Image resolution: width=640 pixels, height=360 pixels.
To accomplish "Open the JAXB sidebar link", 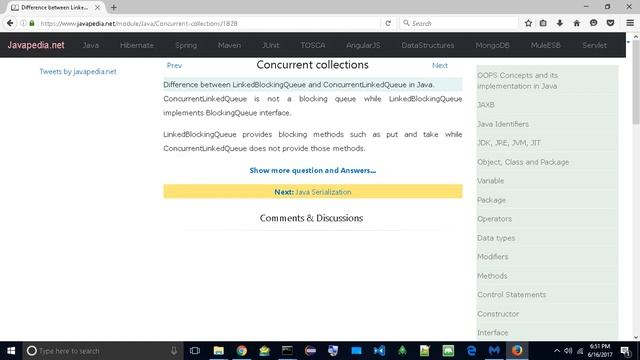I will (x=486, y=105).
